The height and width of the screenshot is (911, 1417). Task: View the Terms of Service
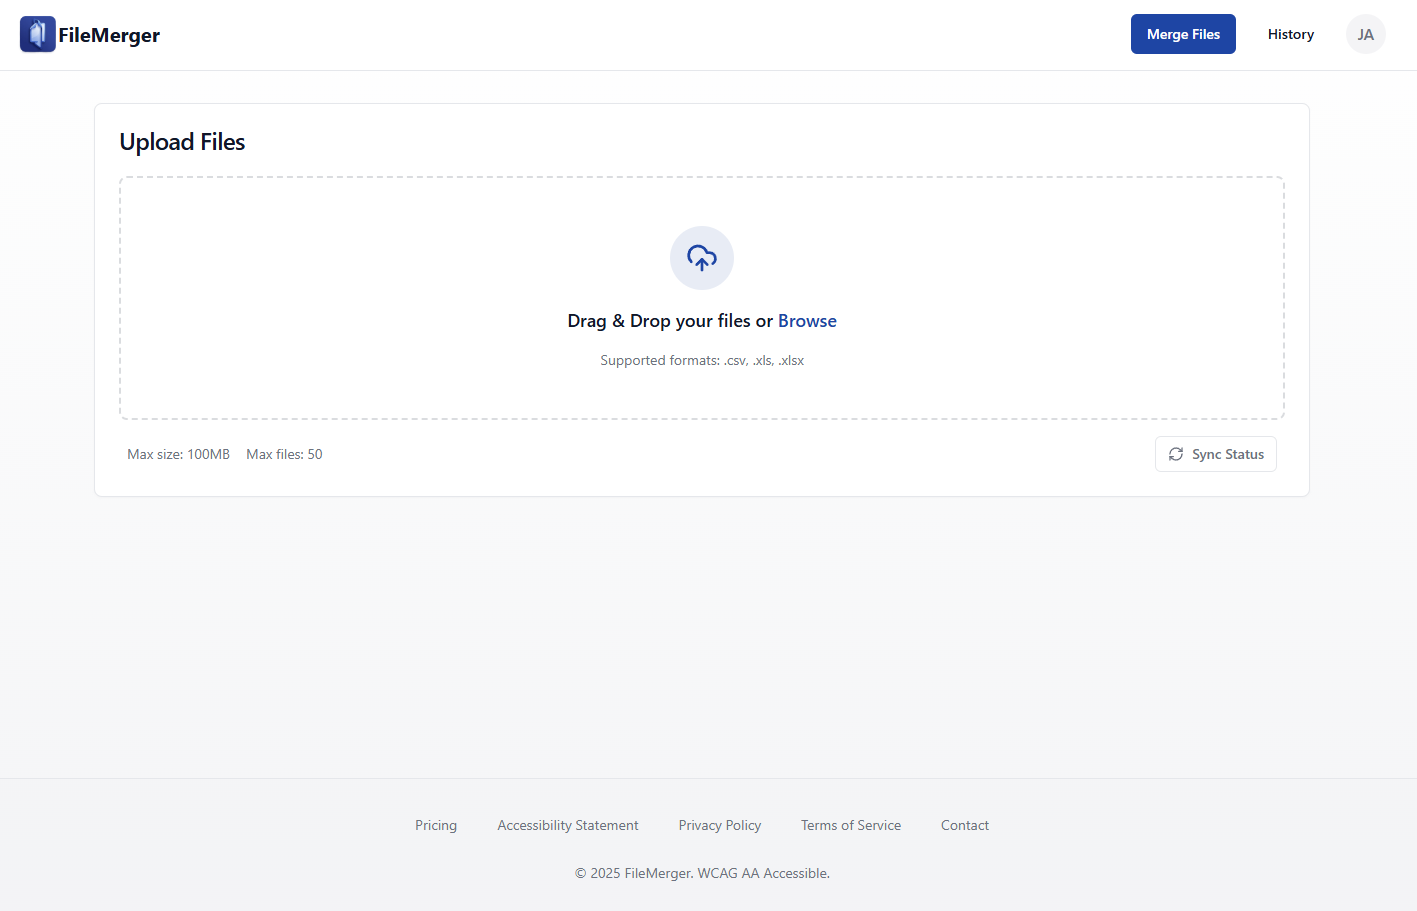click(850, 825)
